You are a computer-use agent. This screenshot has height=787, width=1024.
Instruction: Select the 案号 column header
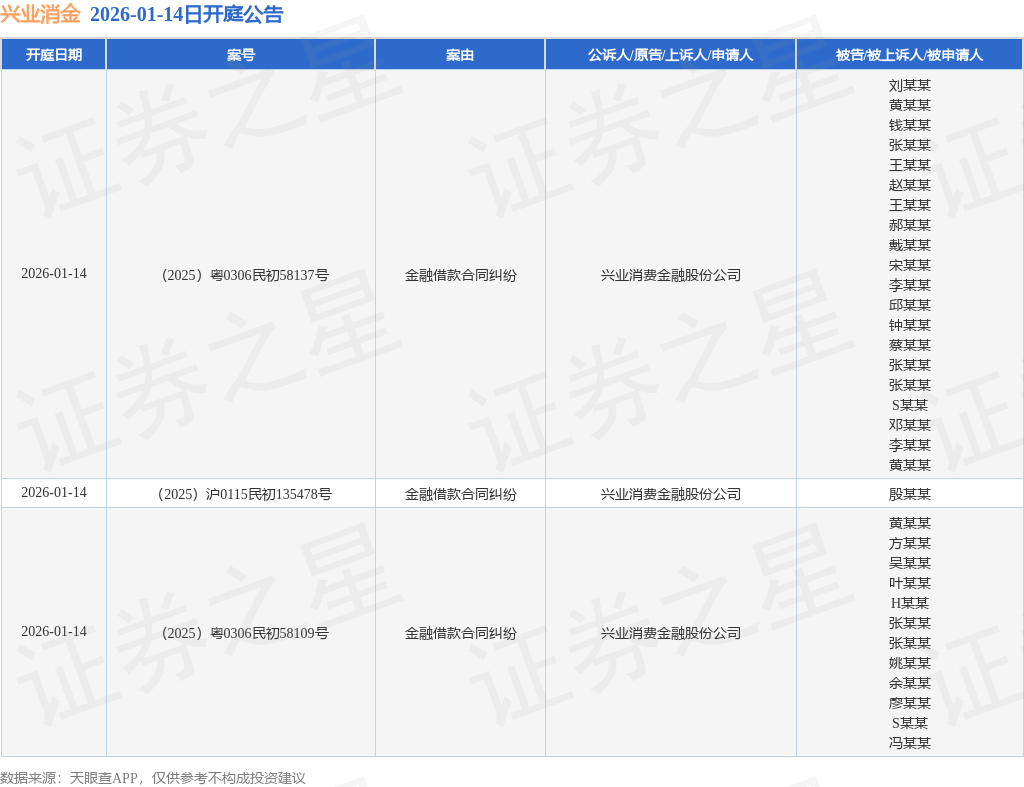point(241,55)
